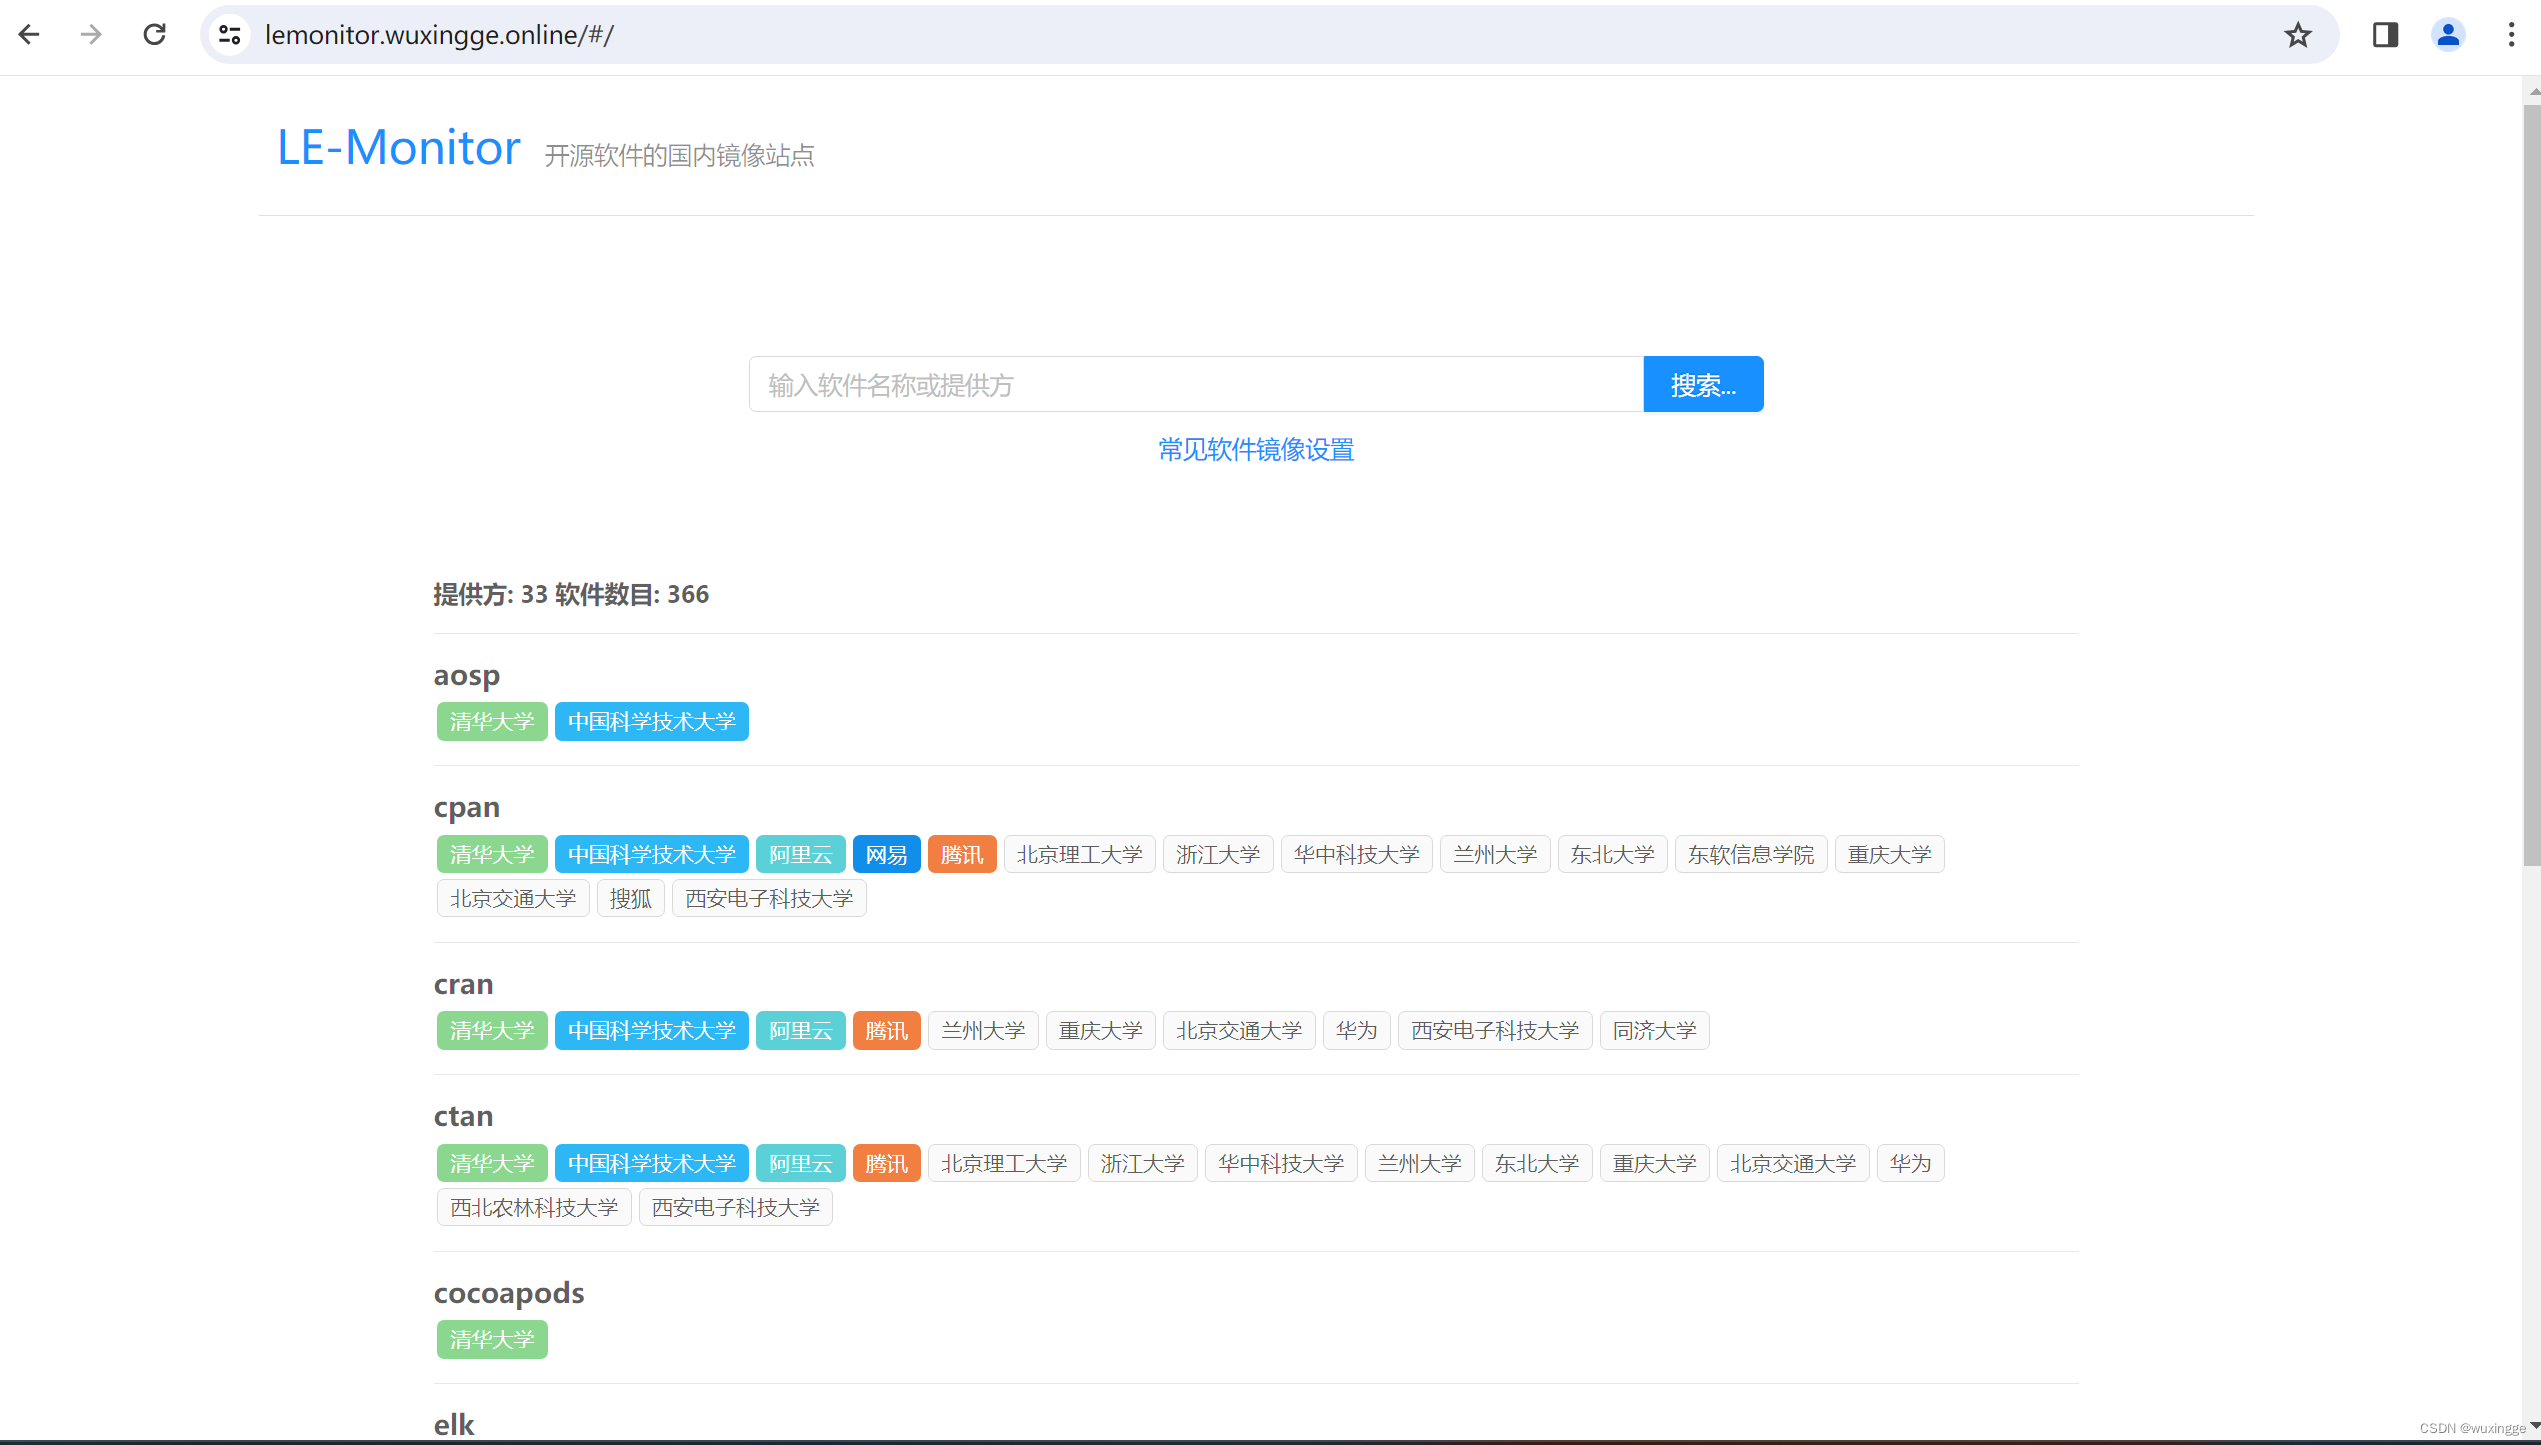Select 阿里云 tag under cpan
Screen dimensions: 2541x1445
click(x=801, y=855)
